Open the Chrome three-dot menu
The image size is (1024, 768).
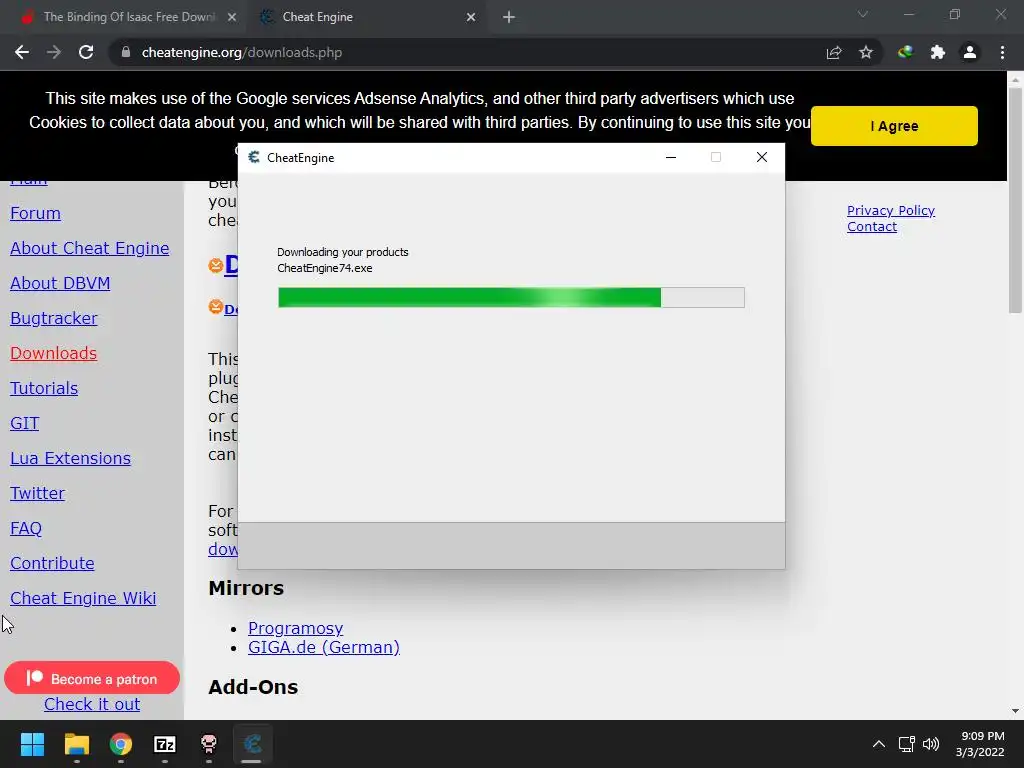(1002, 52)
